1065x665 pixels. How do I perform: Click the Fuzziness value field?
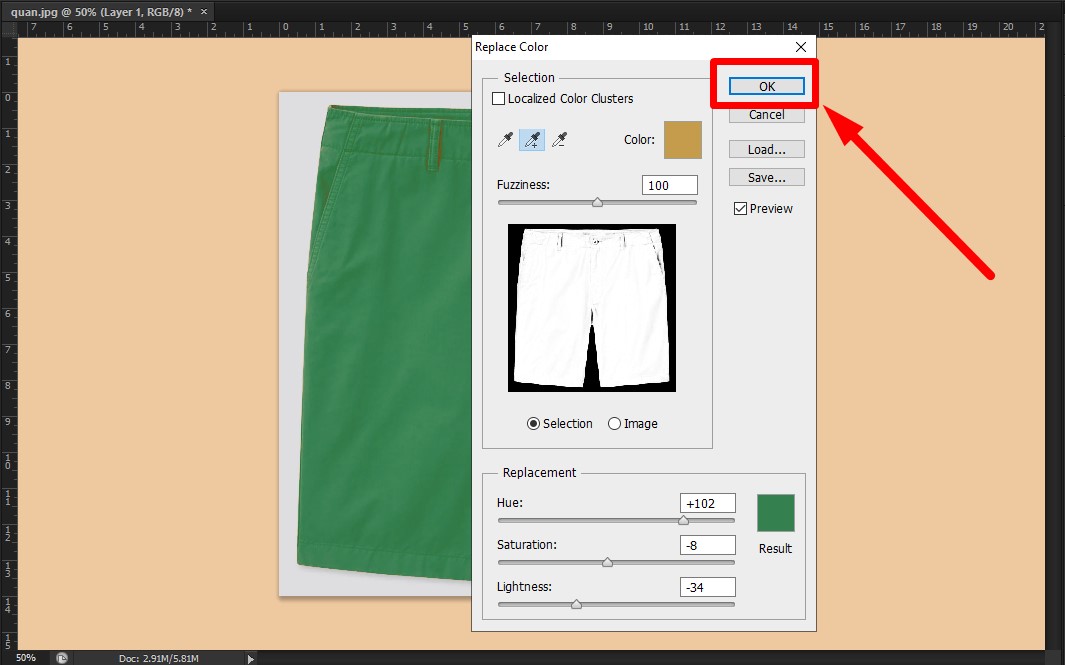669,184
